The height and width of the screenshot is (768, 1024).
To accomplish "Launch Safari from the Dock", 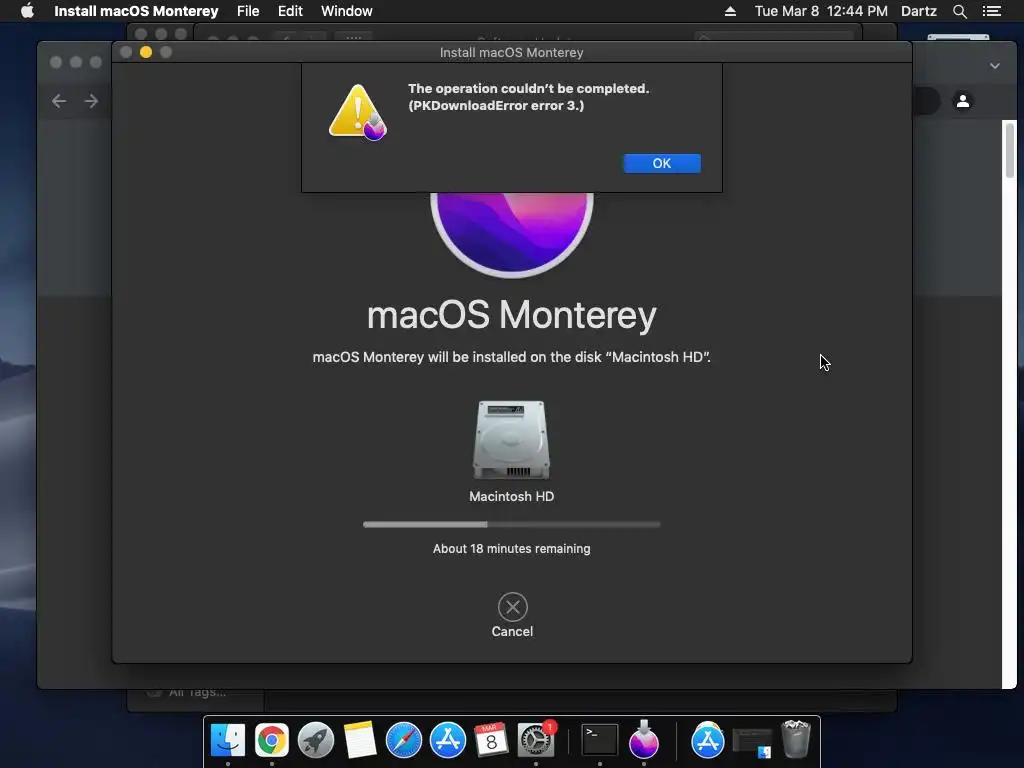I will pos(404,740).
